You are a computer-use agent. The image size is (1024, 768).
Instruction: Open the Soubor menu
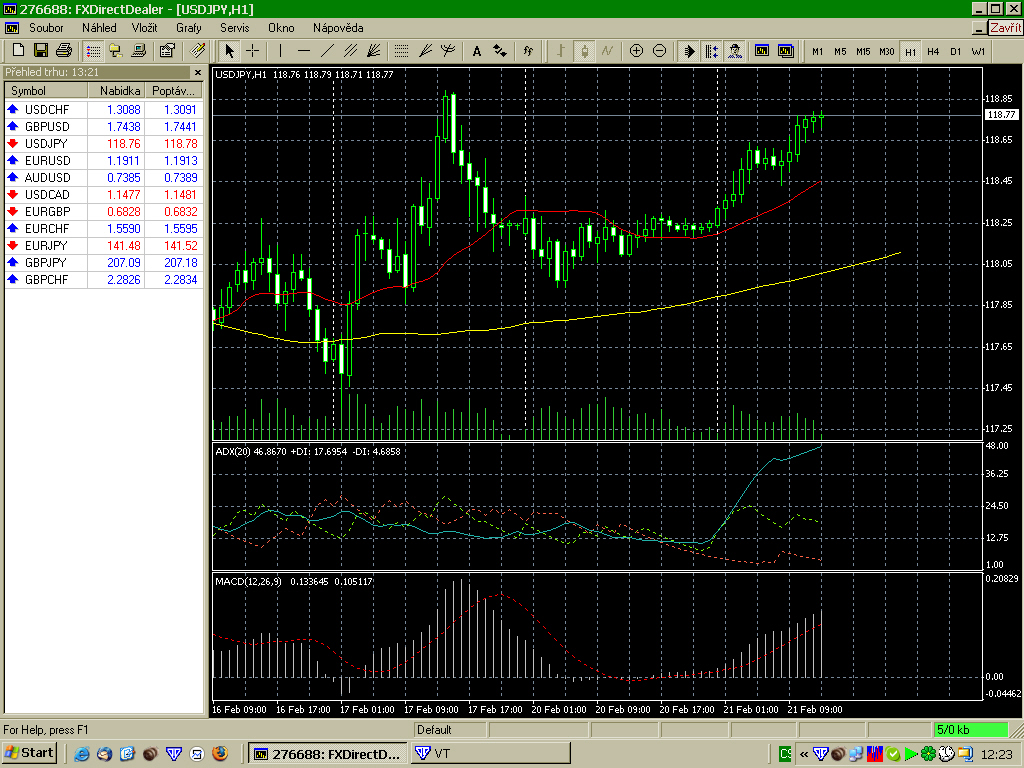point(46,27)
